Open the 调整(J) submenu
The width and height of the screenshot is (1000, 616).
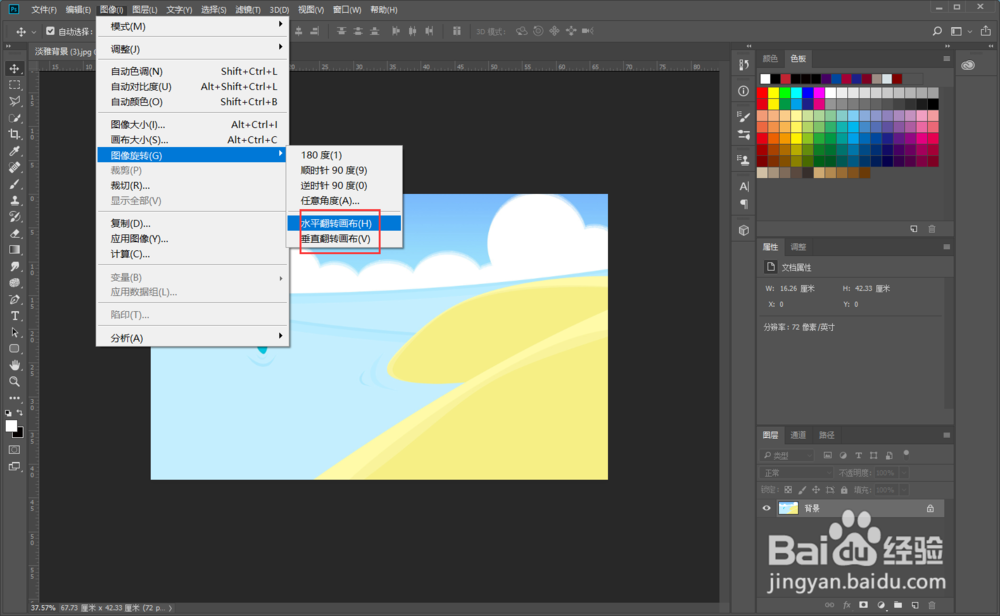pyautogui.click(x=193, y=49)
